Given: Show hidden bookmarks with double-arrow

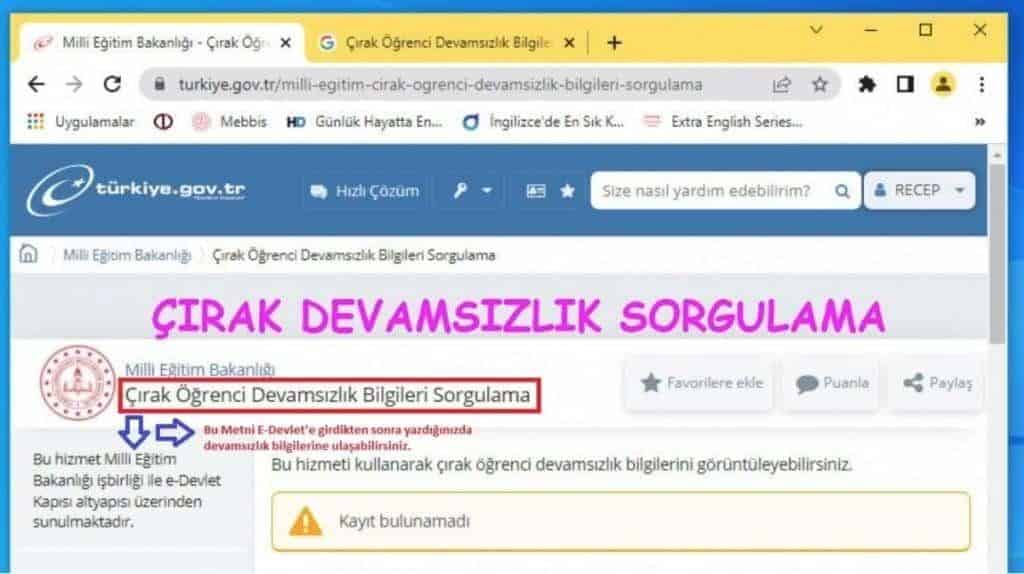Looking at the screenshot, I should [980, 122].
